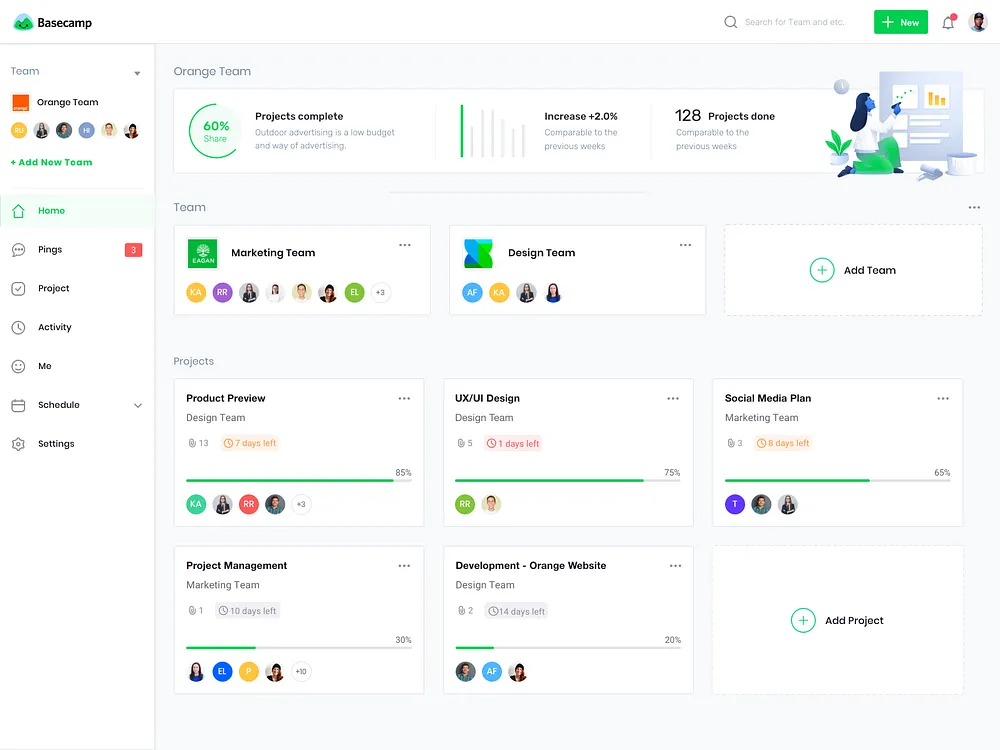This screenshot has width=1000, height=750.
Task: Click the 14 days left tag
Action: [x=517, y=611]
